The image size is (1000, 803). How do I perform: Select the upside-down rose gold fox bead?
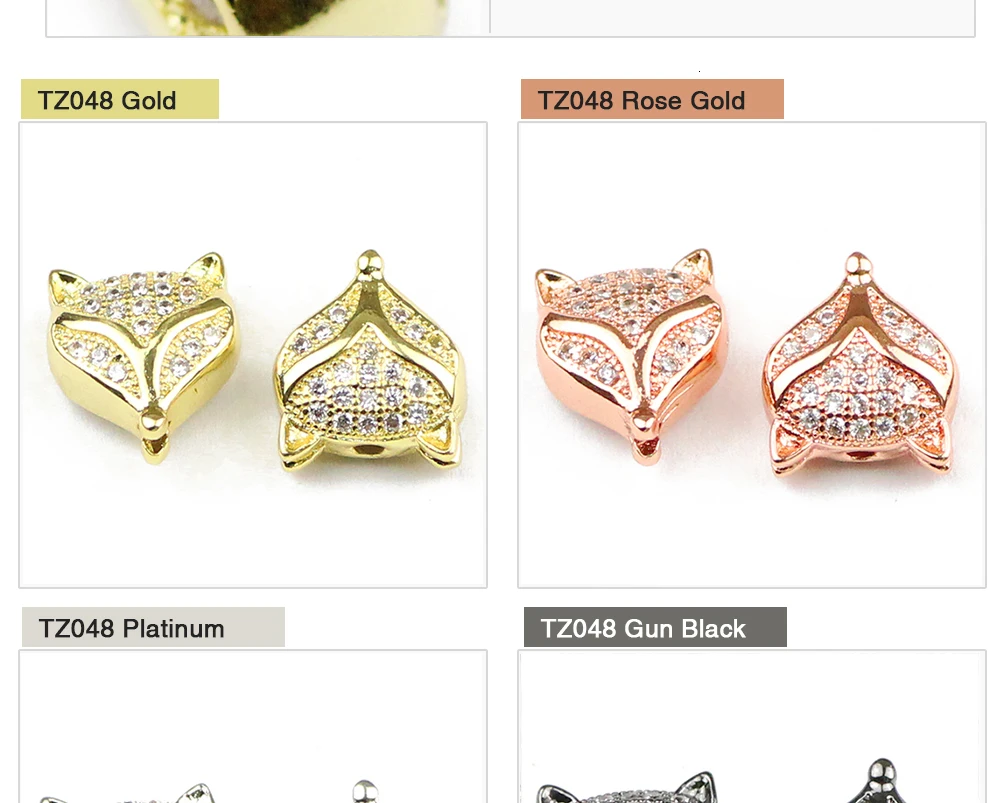[860, 365]
